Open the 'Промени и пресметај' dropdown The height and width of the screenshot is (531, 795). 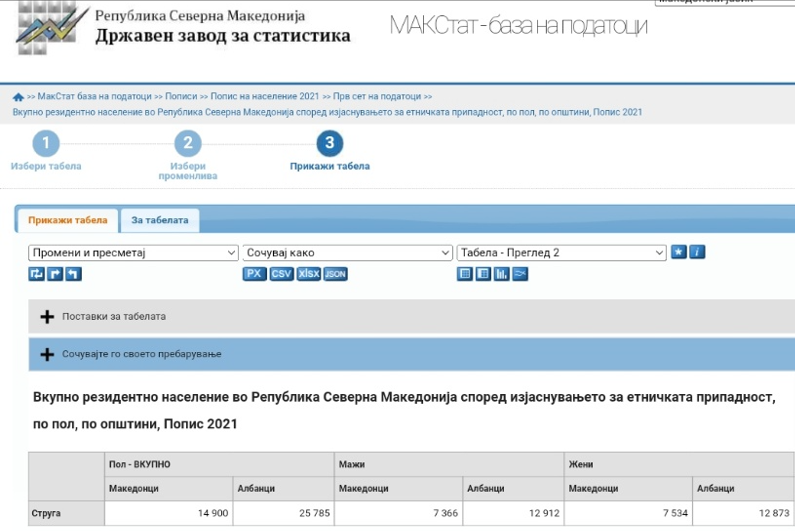133,253
